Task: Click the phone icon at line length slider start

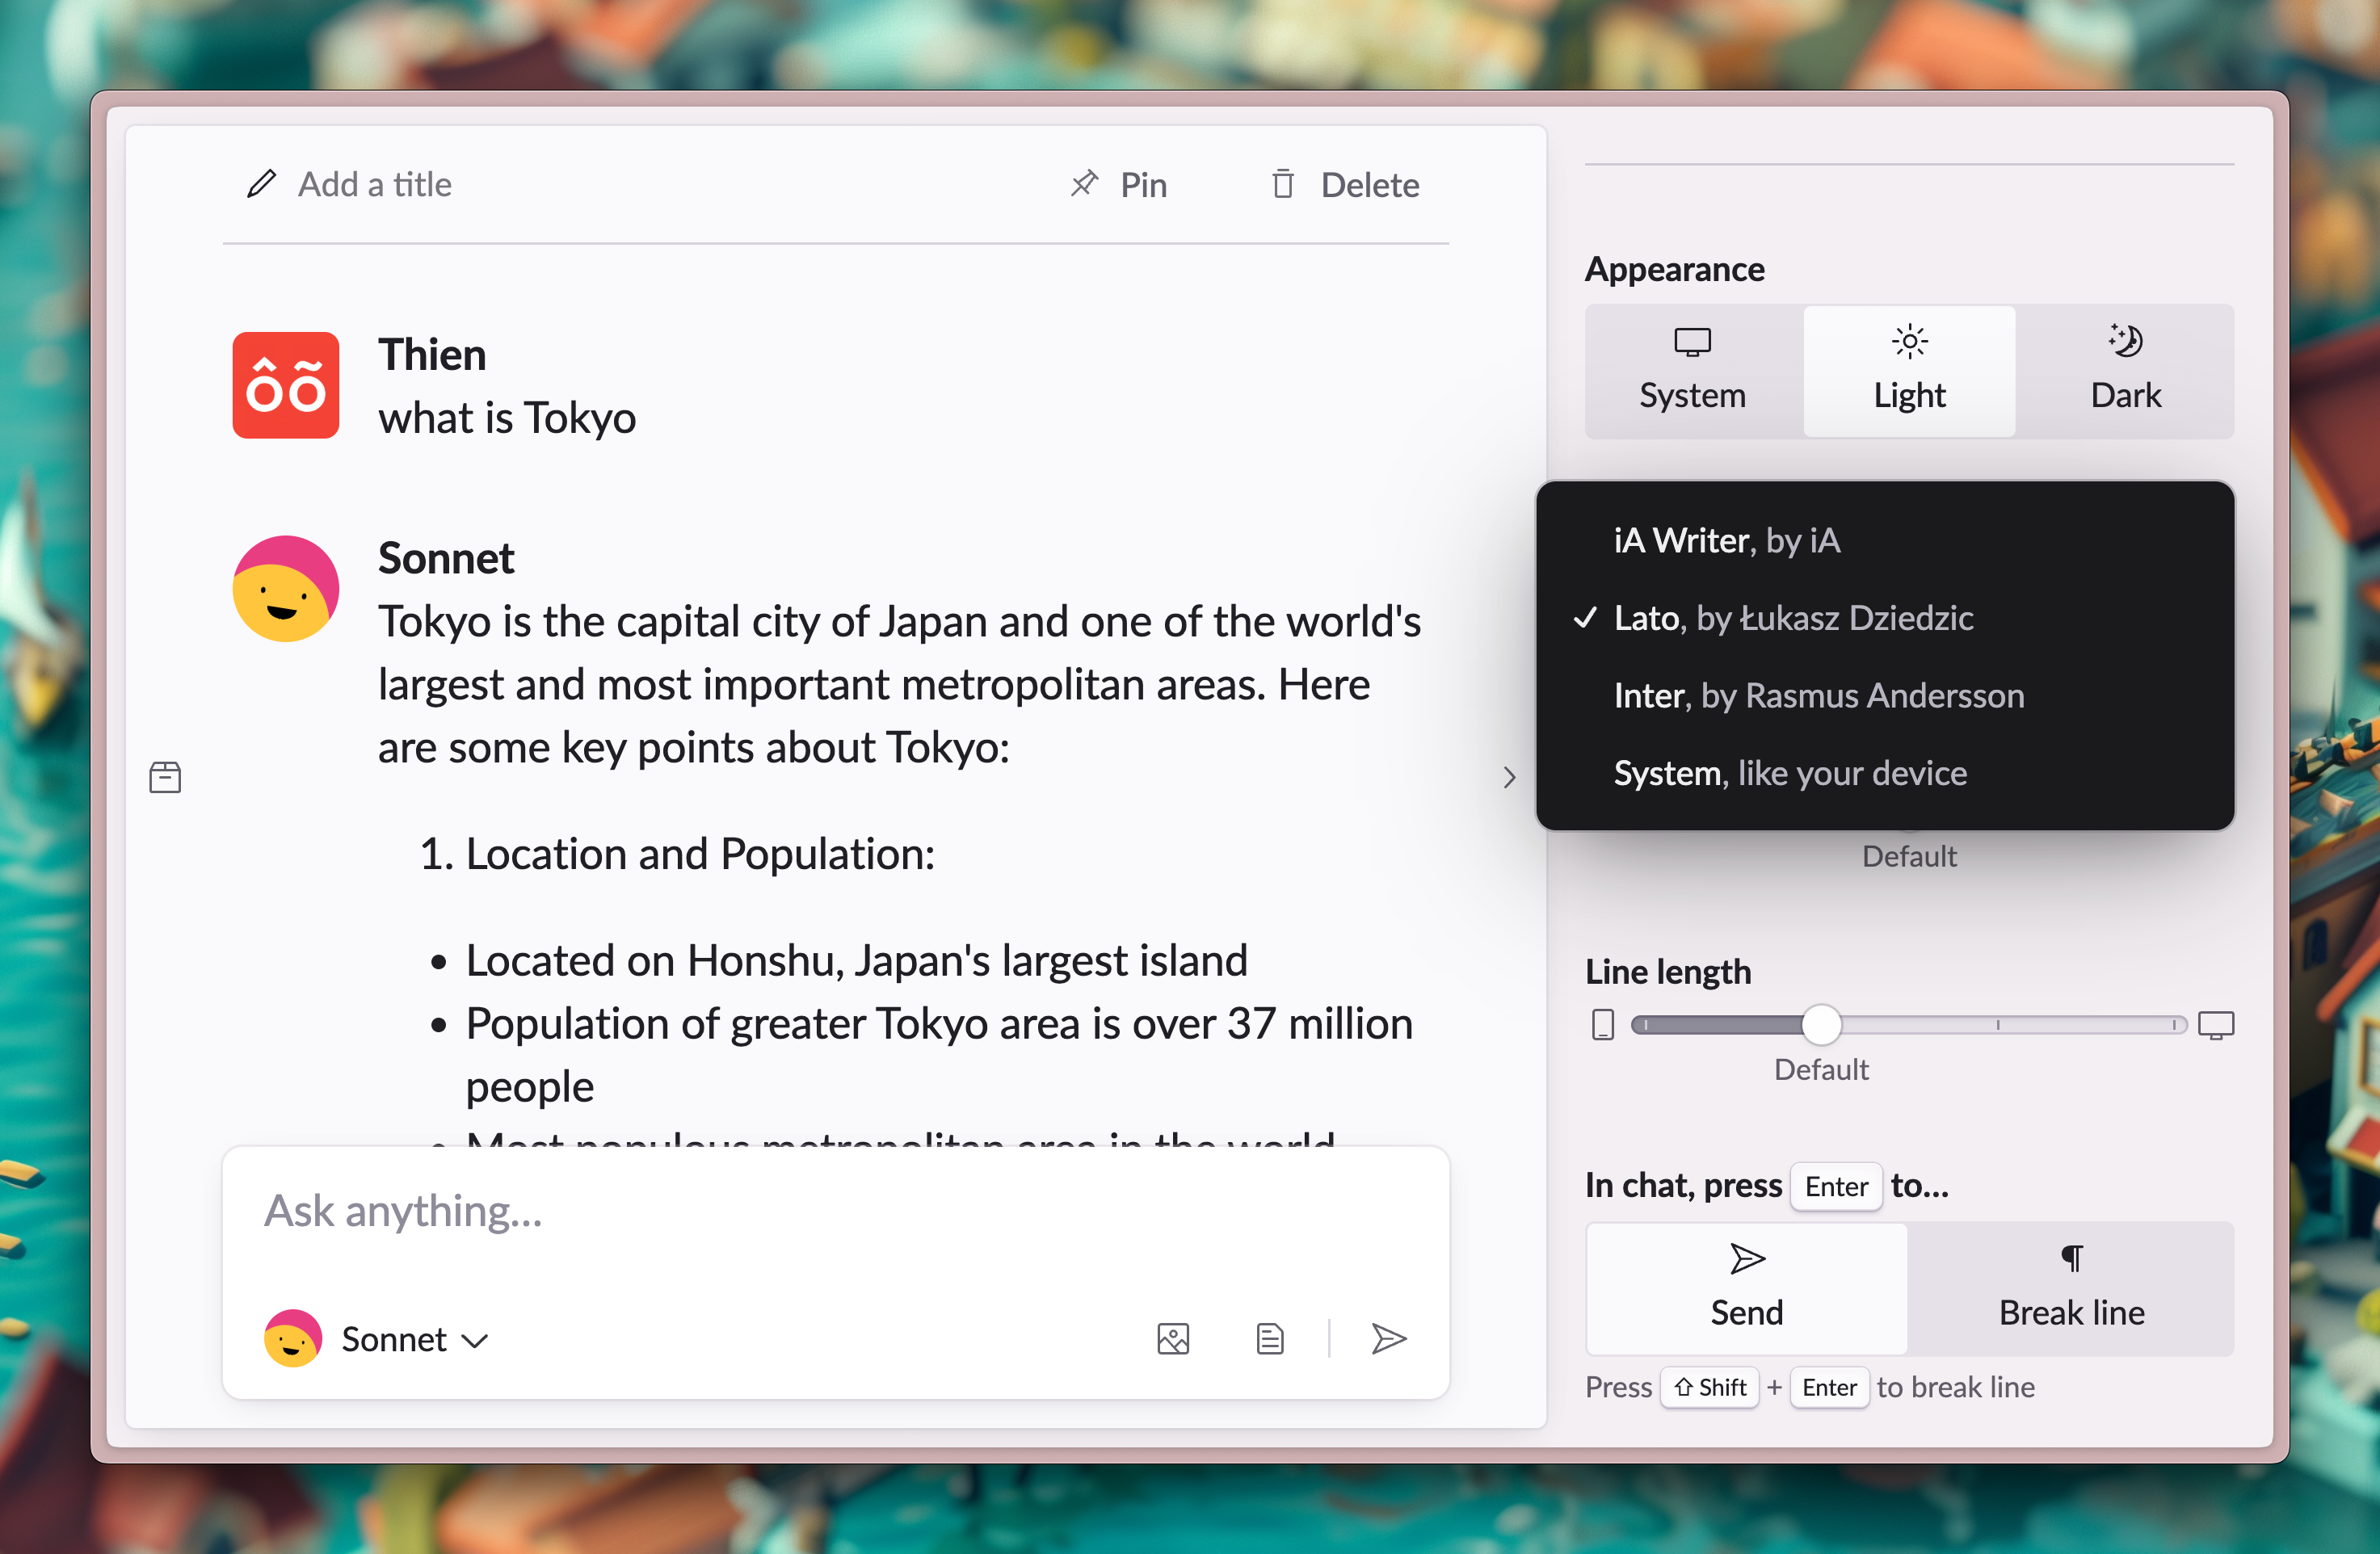Action: click(1603, 1025)
